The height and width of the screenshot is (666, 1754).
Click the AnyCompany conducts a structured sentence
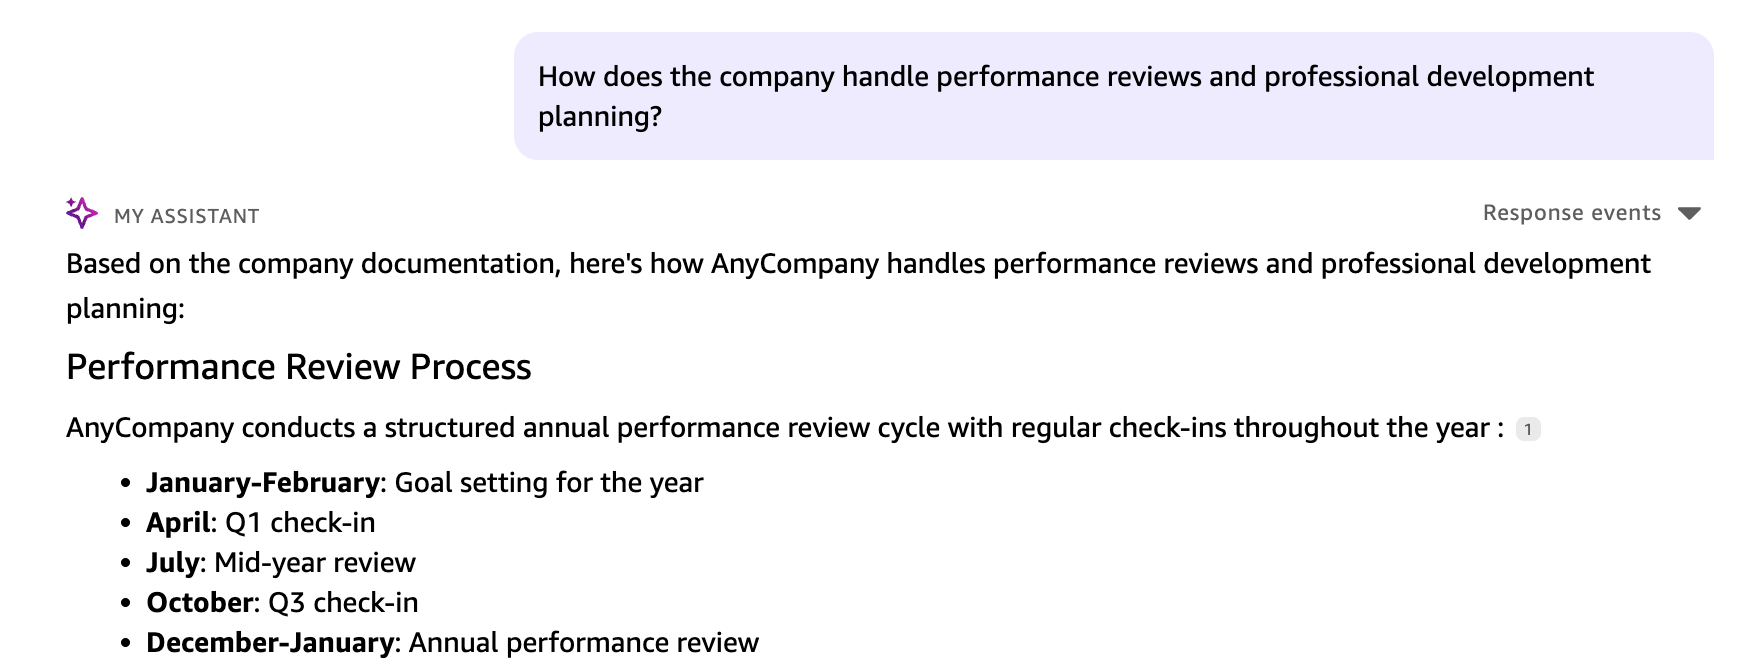[x=784, y=428]
